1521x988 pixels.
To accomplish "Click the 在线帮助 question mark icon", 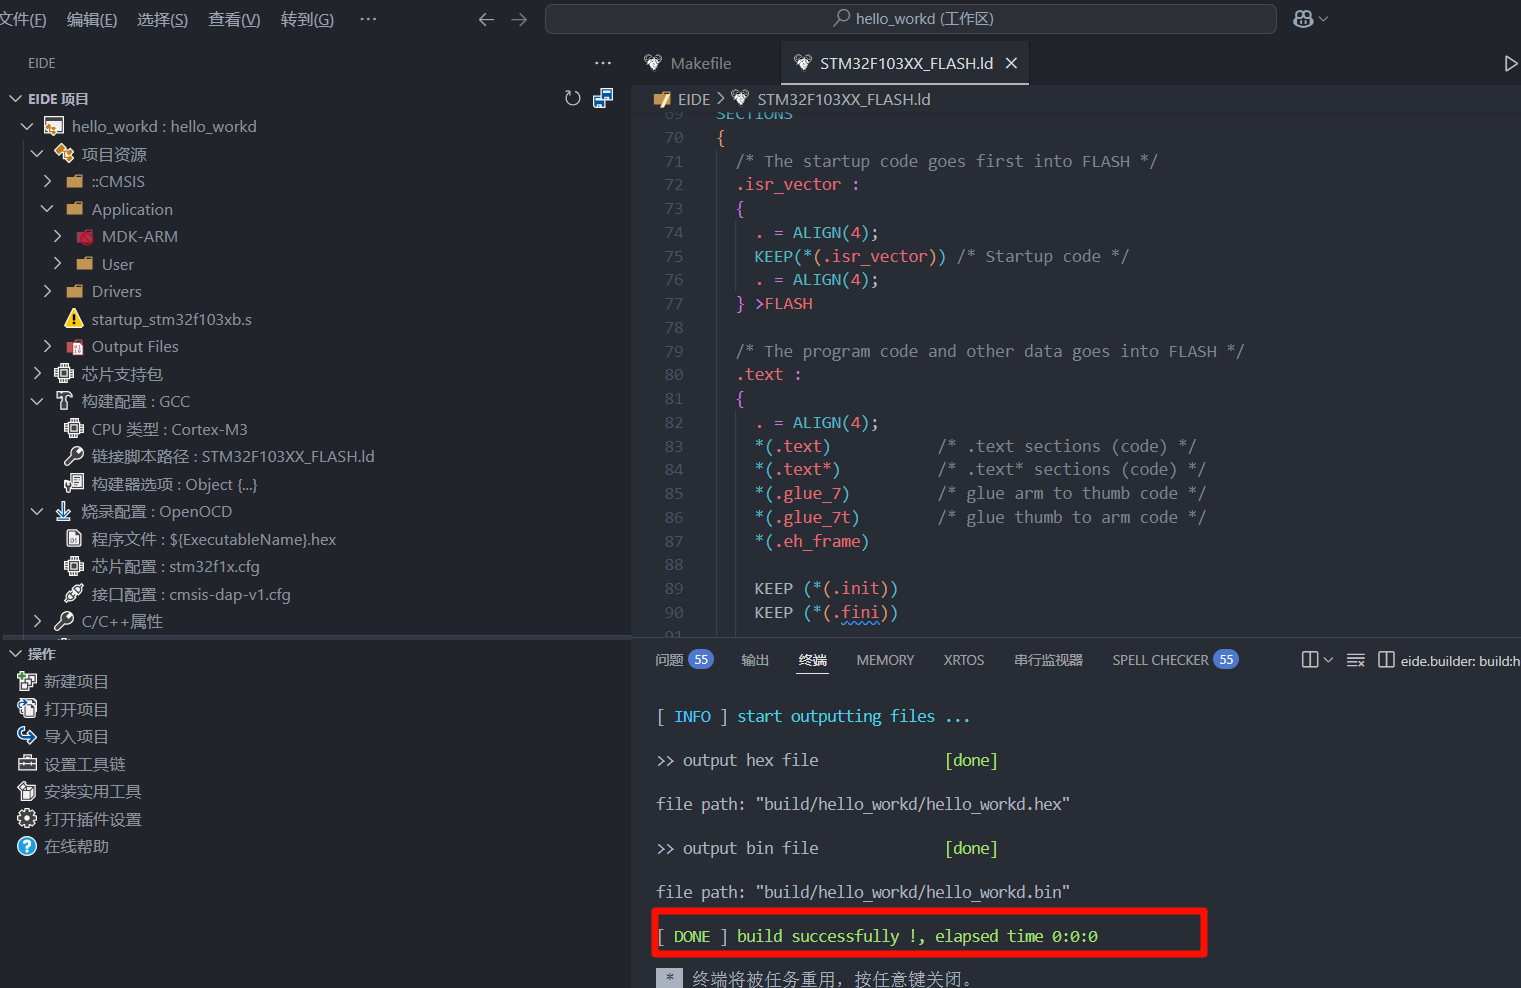I will pyautogui.click(x=27, y=846).
